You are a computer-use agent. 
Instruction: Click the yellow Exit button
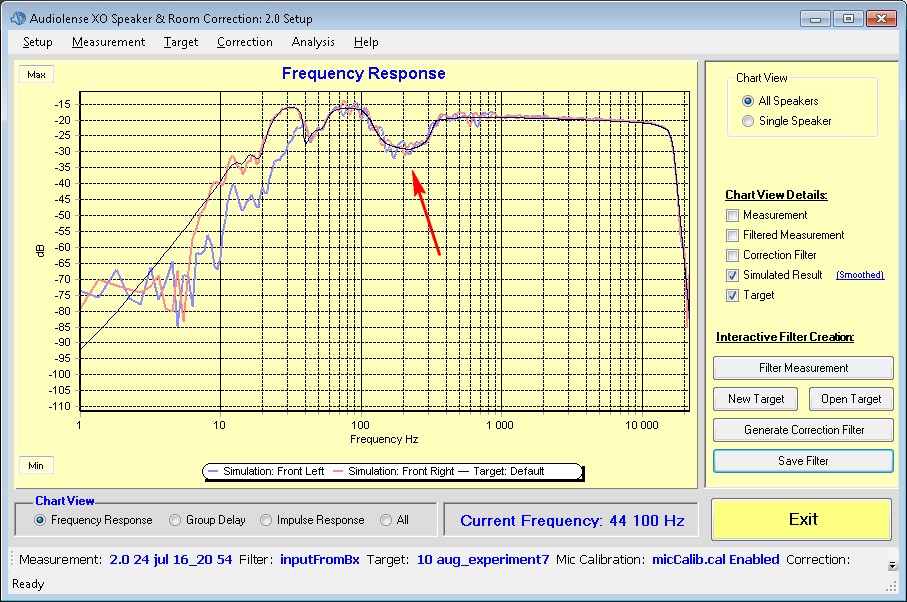tap(802, 519)
